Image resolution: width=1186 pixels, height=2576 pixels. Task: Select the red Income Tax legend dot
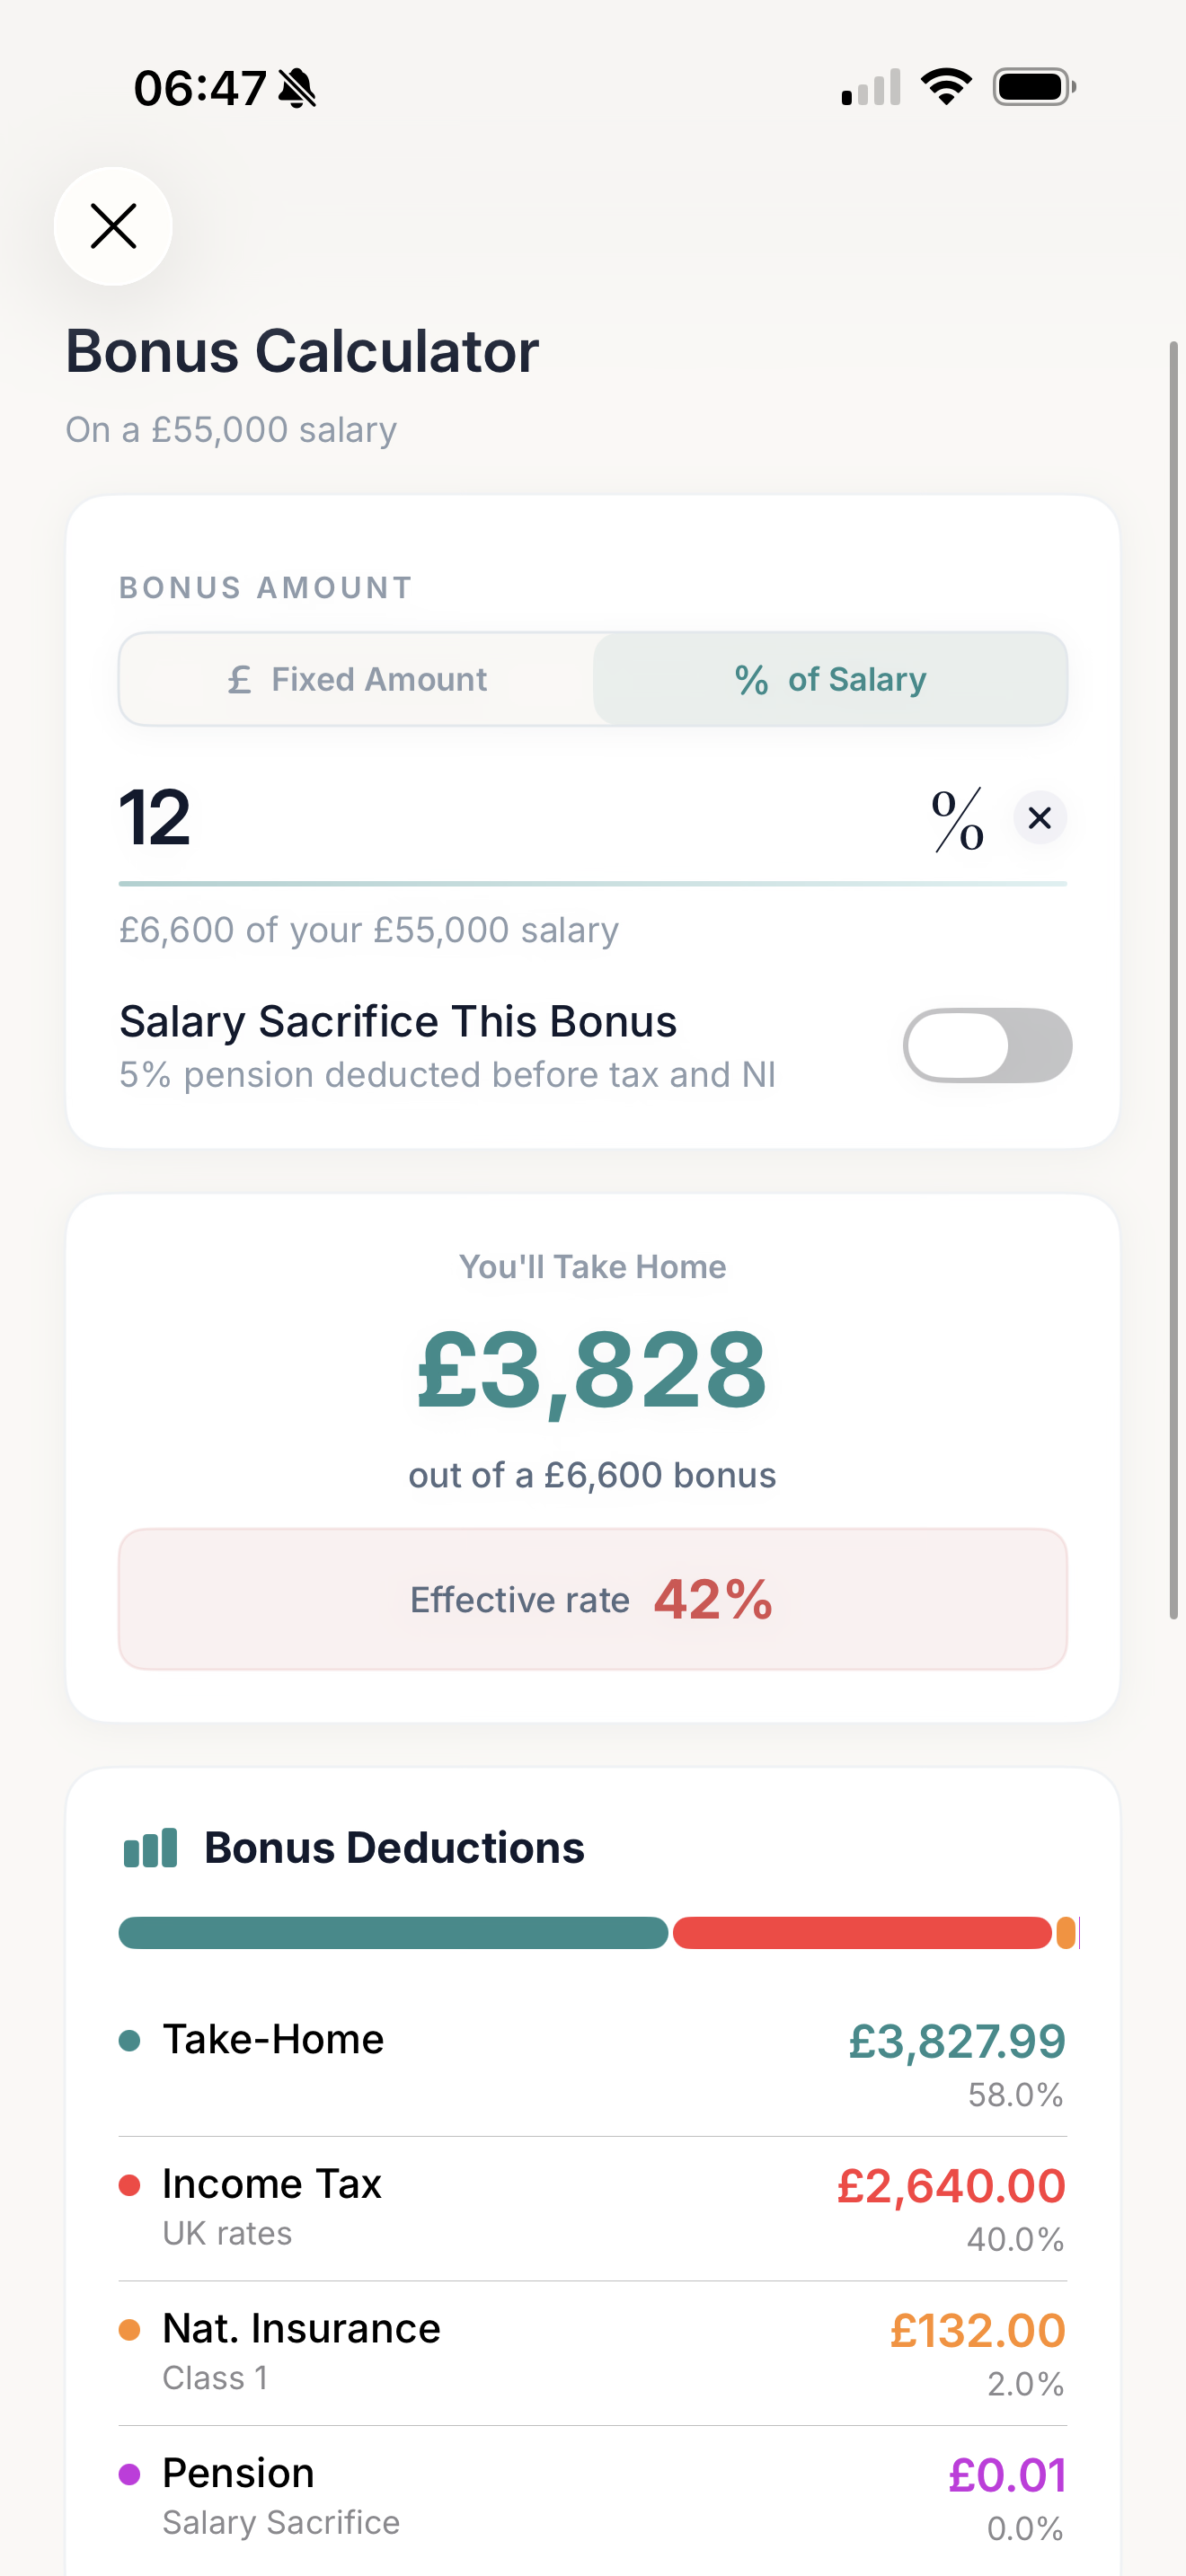(131, 2183)
